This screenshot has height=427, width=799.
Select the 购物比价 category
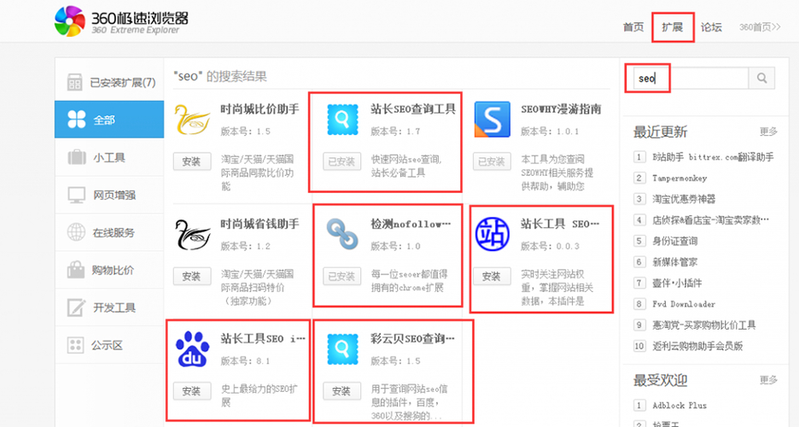[x=110, y=270]
